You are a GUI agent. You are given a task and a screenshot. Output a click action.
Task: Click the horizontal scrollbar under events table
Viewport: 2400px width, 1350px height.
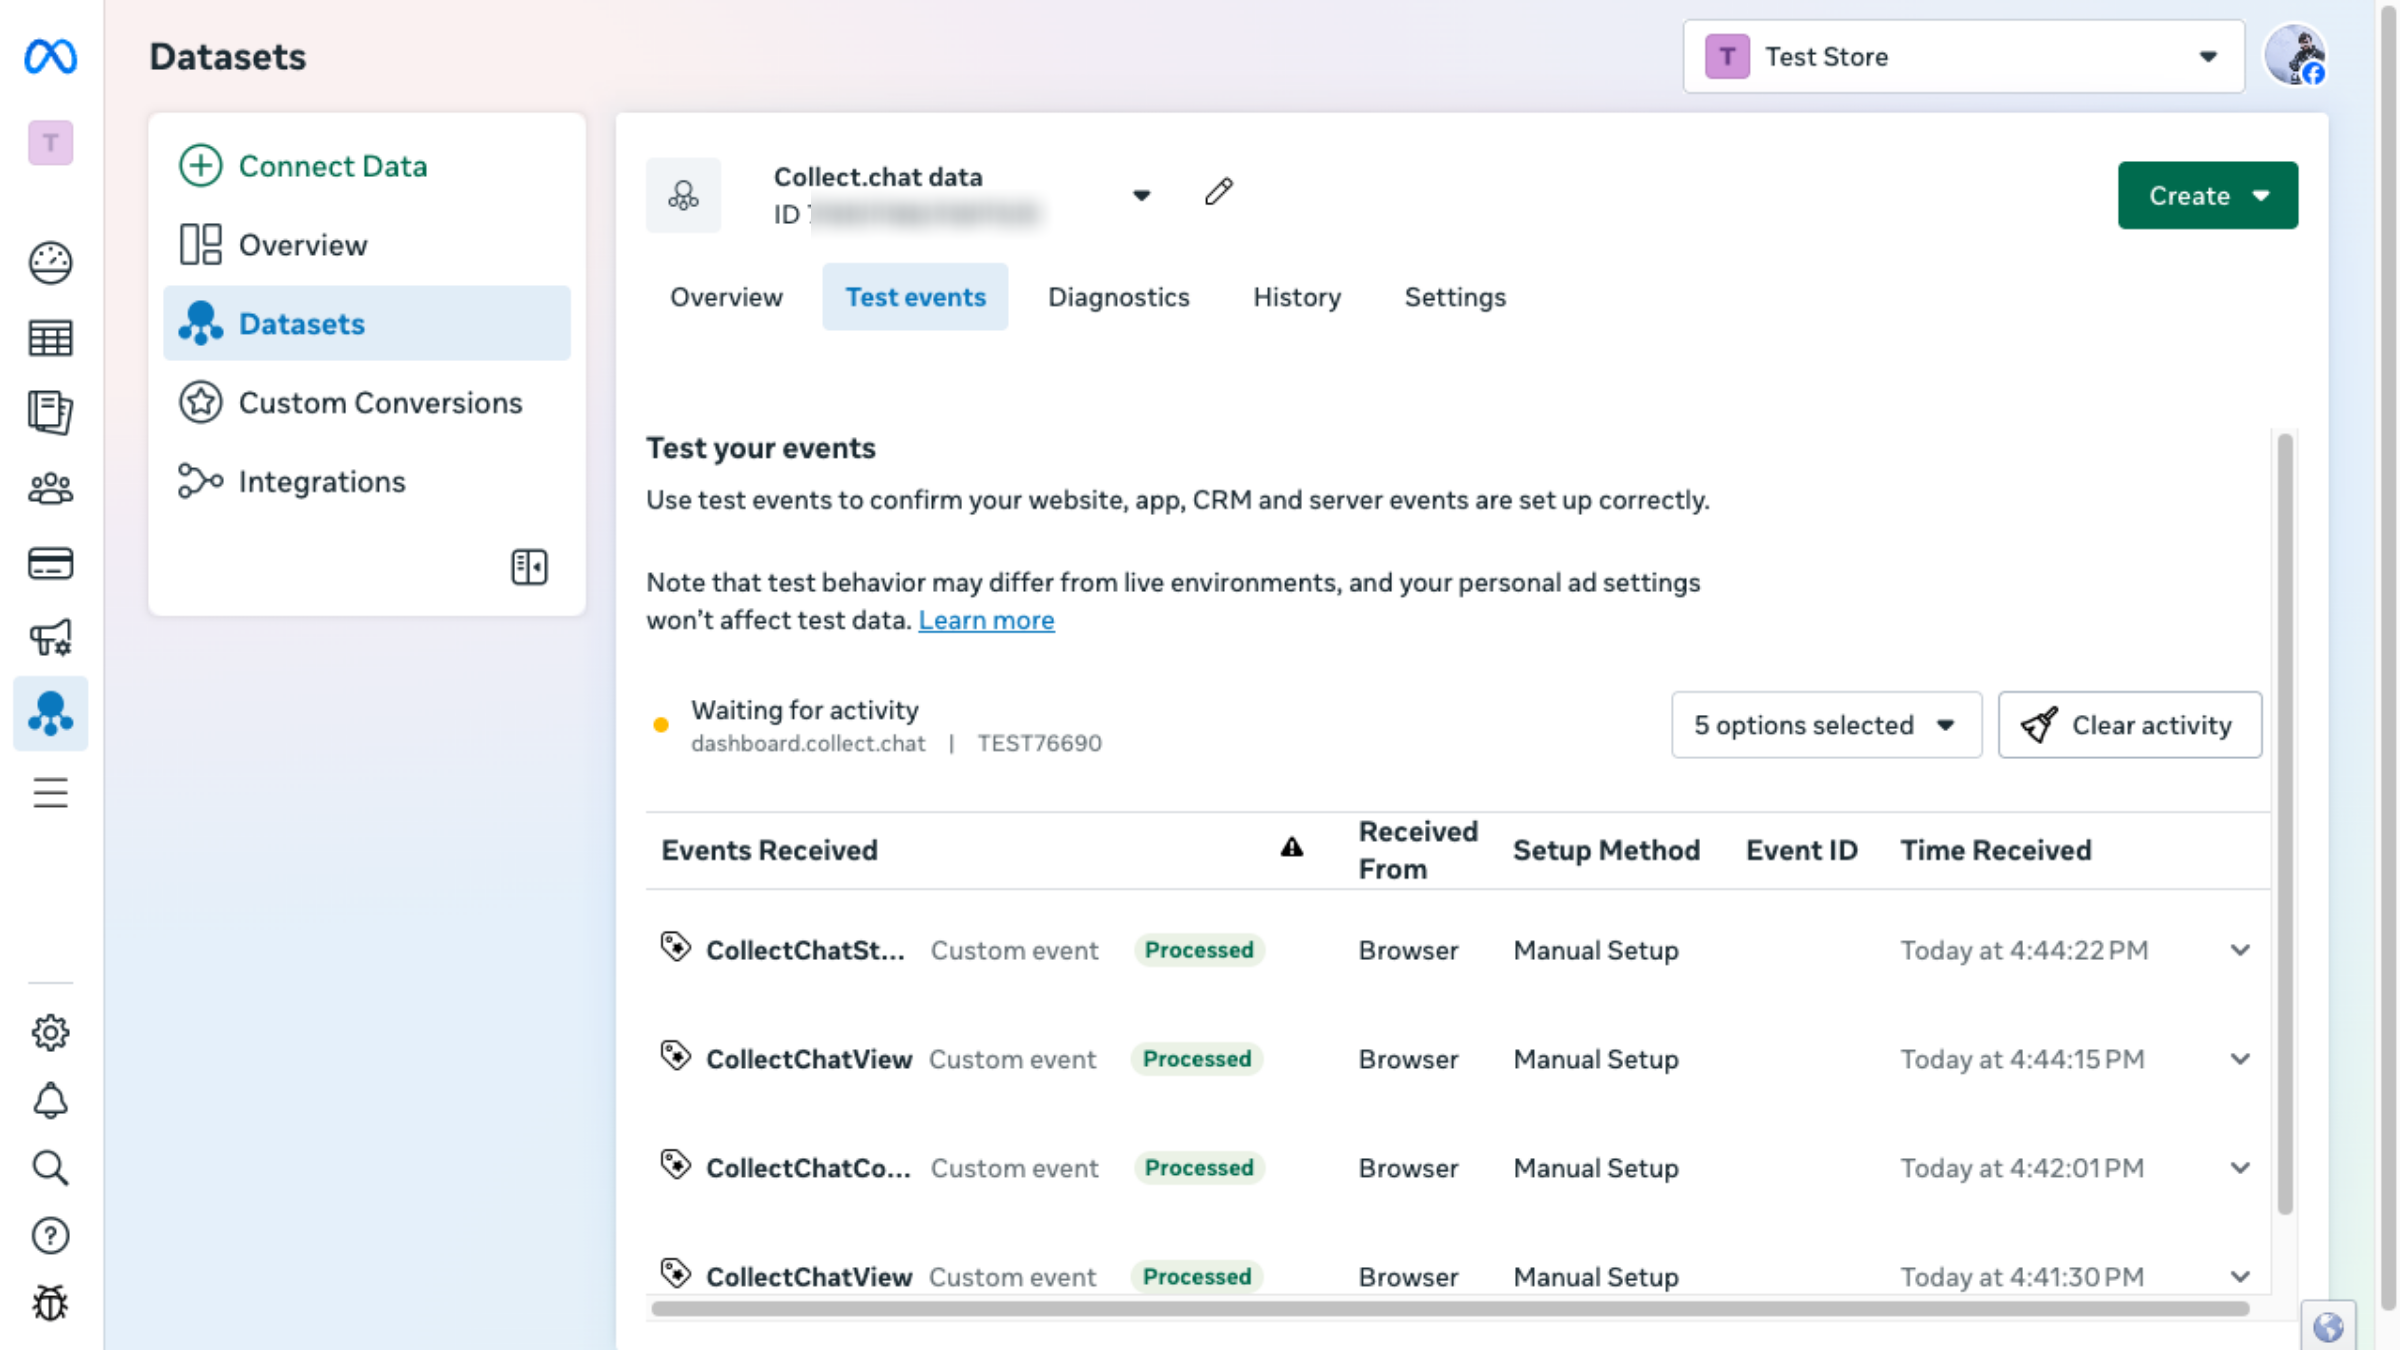[1450, 1308]
